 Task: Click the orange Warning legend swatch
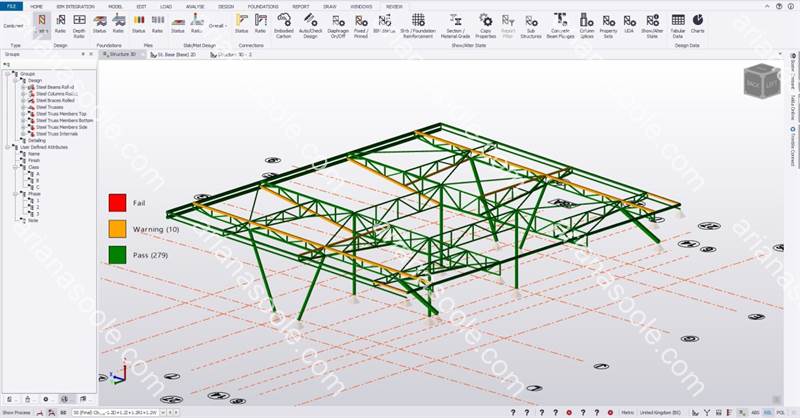tap(117, 229)
